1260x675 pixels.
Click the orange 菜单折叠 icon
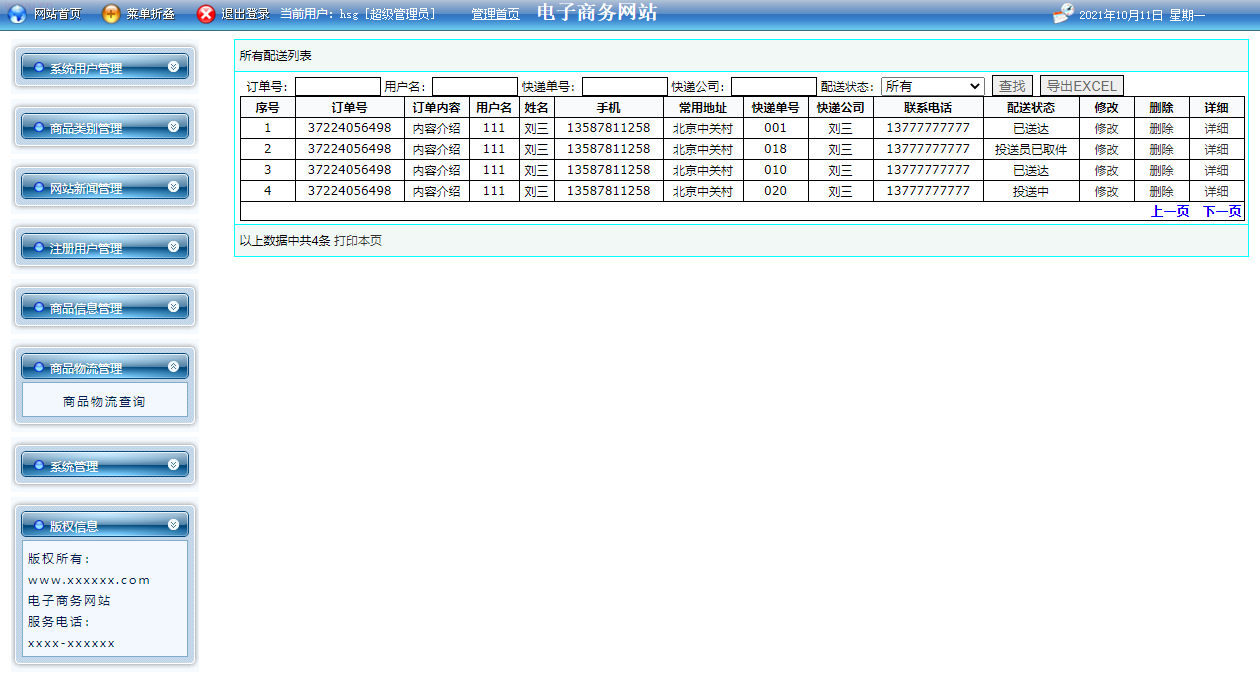pyautogui.click(x=111, y=14)
